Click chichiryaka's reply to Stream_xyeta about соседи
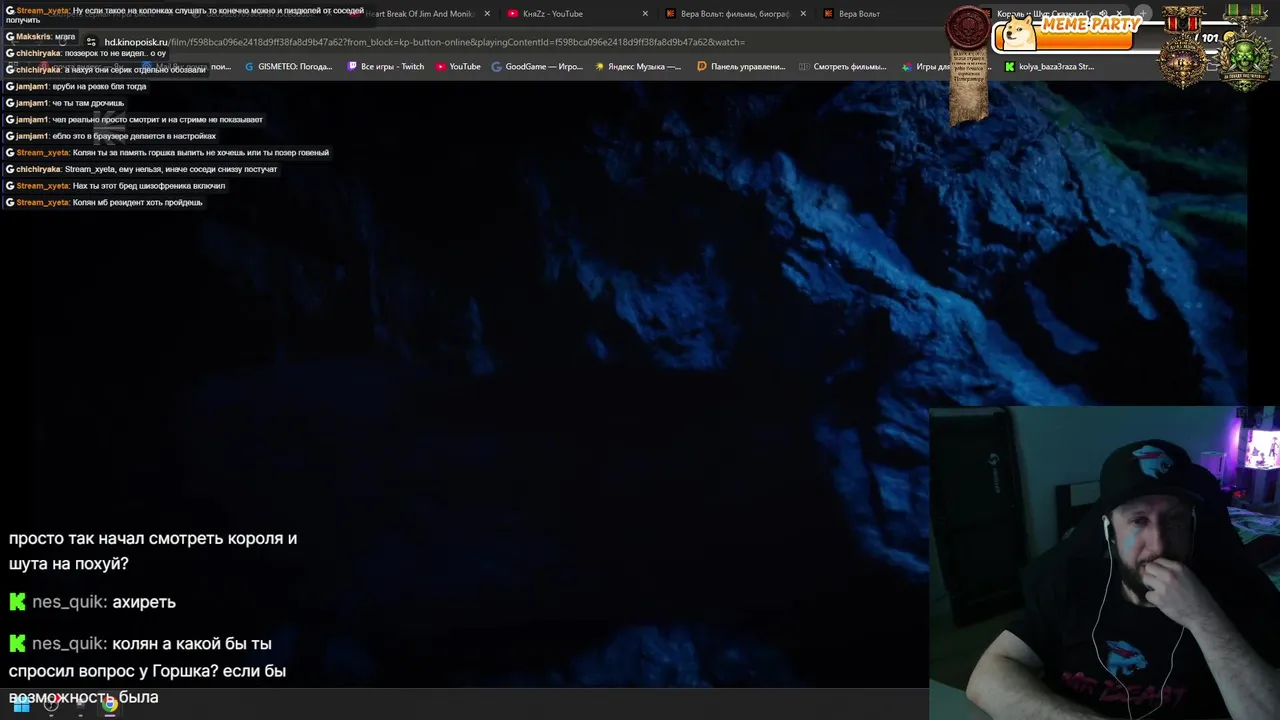This screenshot has width=1280, height=720. 141,169
